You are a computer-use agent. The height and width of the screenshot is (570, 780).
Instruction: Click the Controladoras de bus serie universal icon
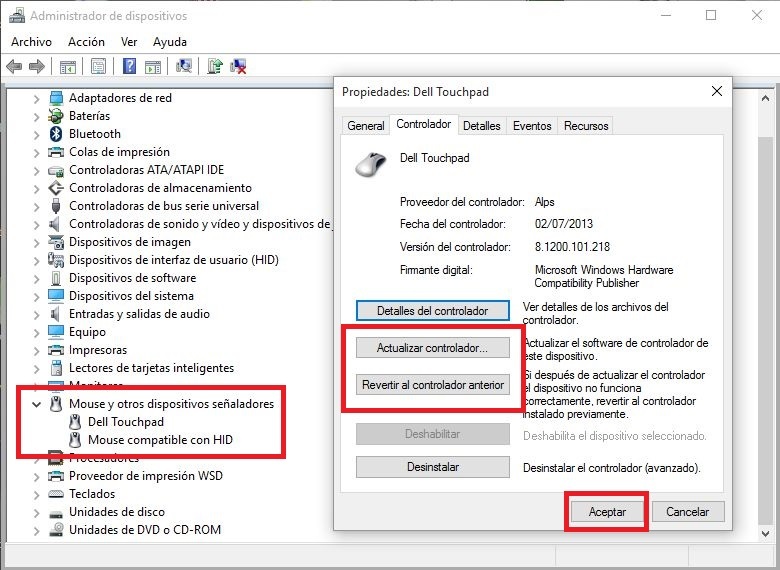(56, 206)
